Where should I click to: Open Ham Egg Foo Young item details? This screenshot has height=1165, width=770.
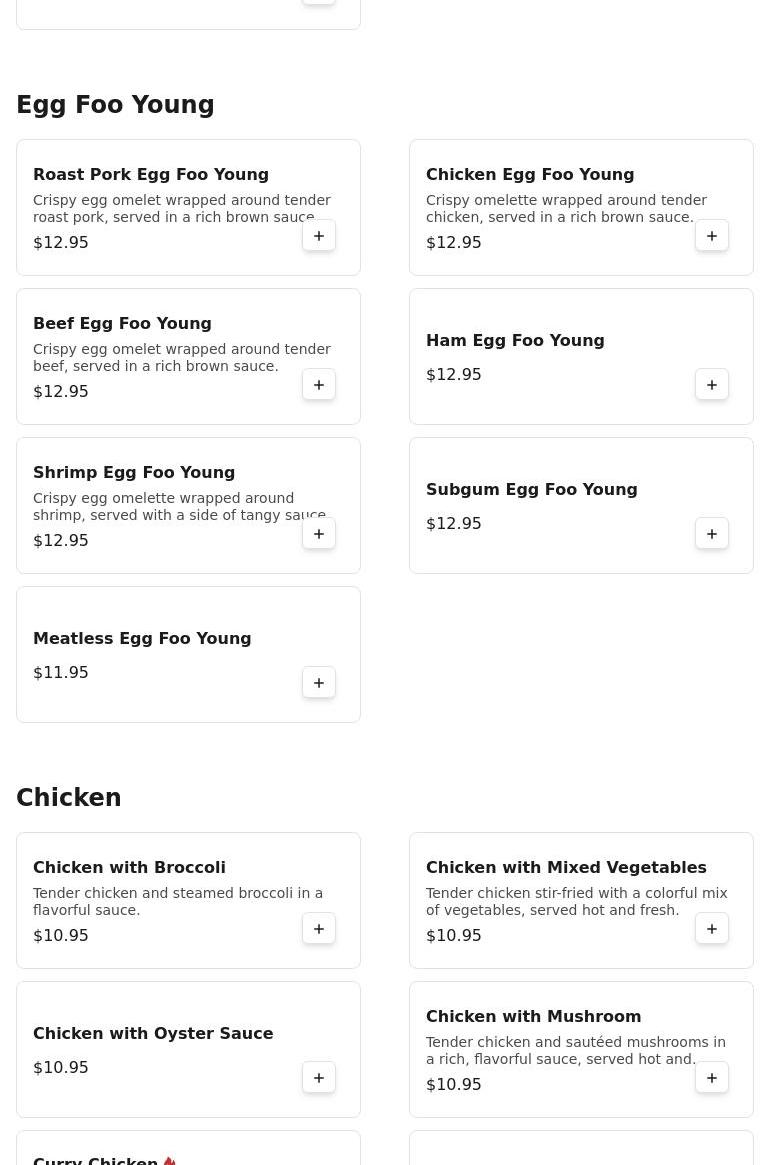515,341
